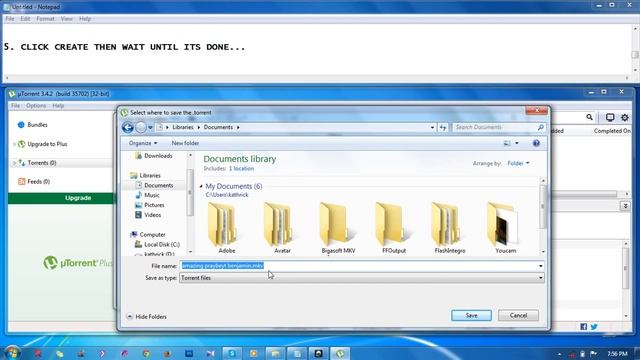Viewport: 640px width, 360px height.
Task: Click Libraries in the address breadcrumb
Action: (182, 127)
